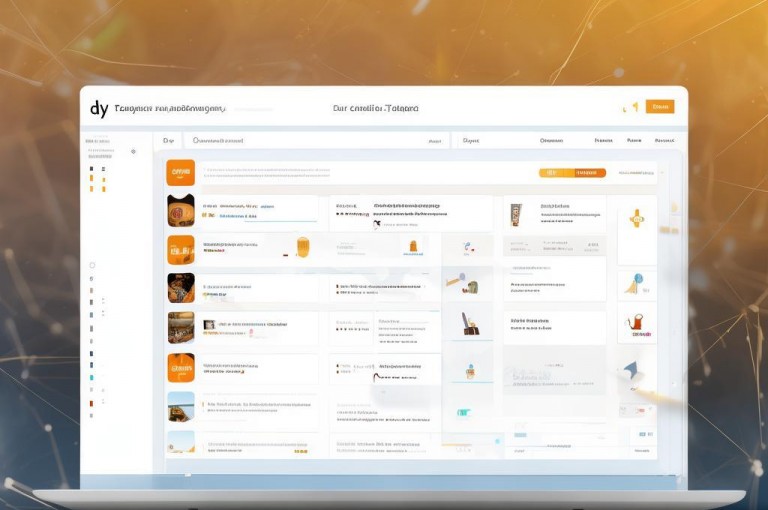Expand the small chevron at the banner's far right
The height and width of the screenshot is (510, 768).
click(x=662, y=173)
